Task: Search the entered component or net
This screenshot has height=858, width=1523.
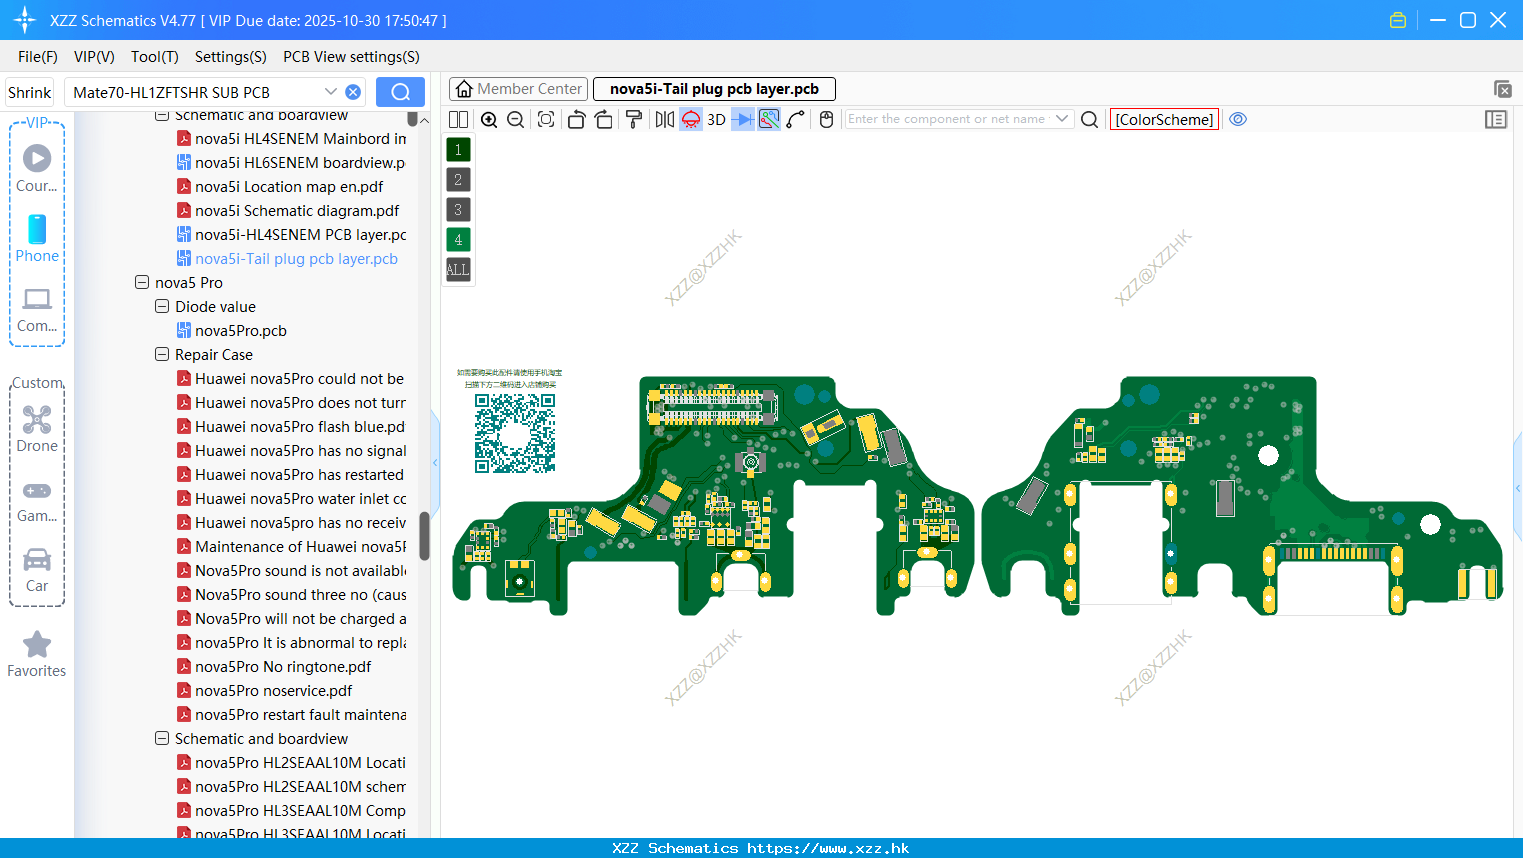Action: tap(1090, 120)
